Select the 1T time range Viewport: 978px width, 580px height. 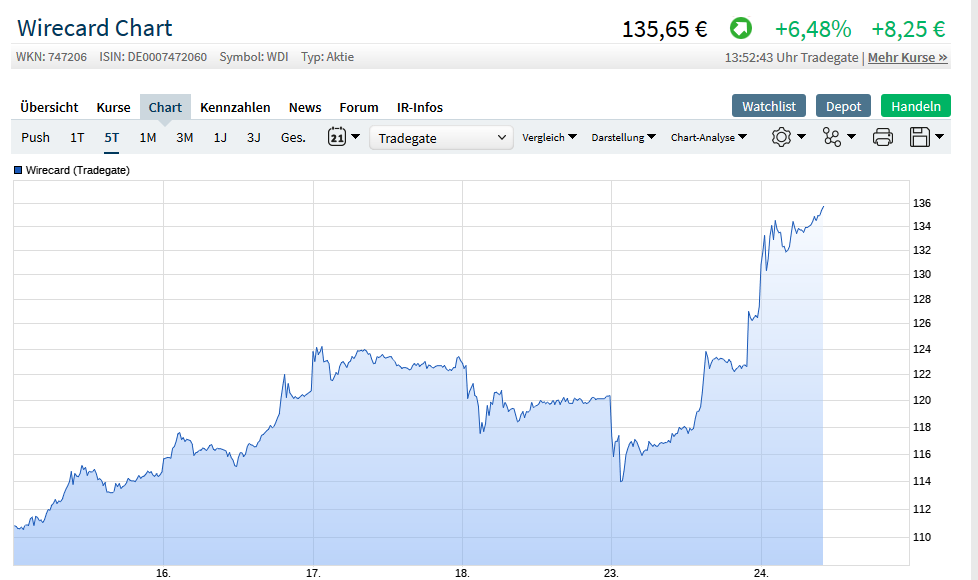pyautogui.click(x=77, y=137)
